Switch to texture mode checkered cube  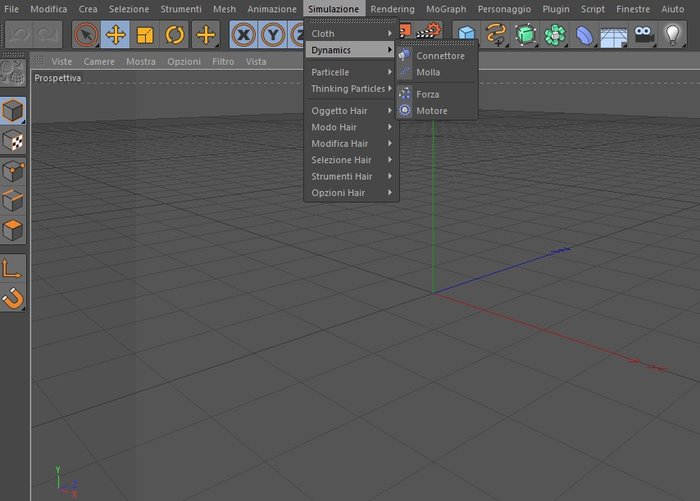point(13,141)
